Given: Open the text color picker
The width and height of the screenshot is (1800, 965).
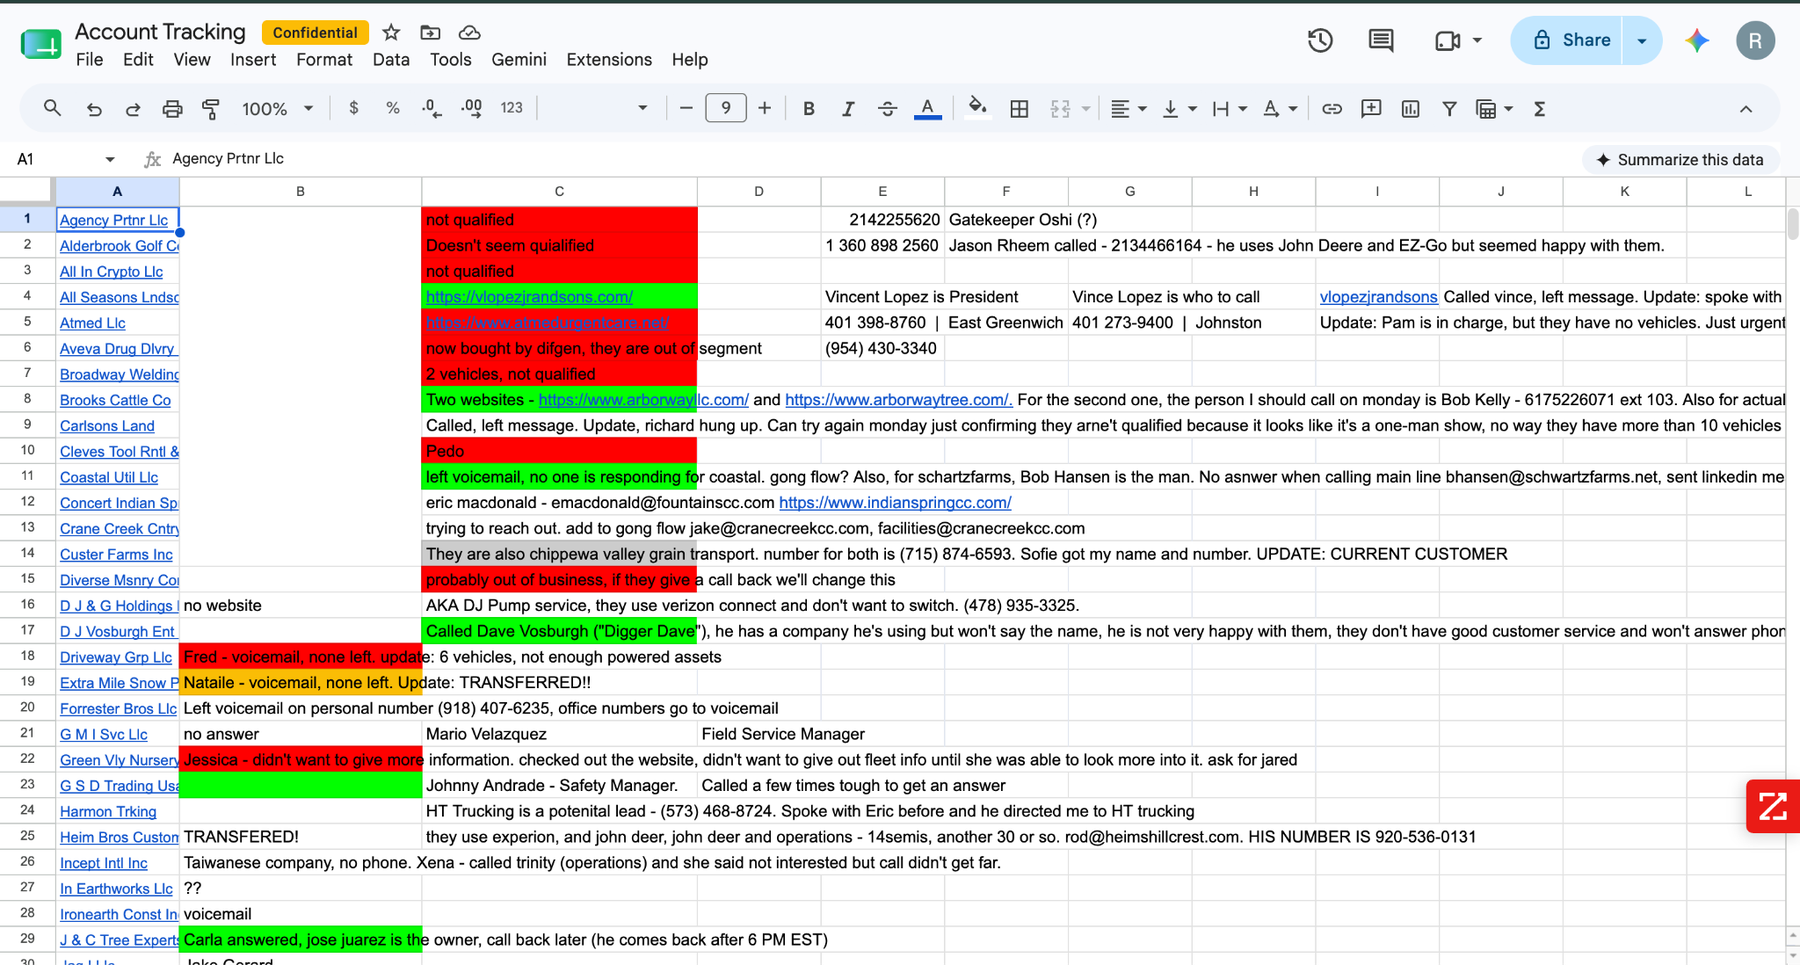Looking at the screenshot, I should click(x=927, y=109).
